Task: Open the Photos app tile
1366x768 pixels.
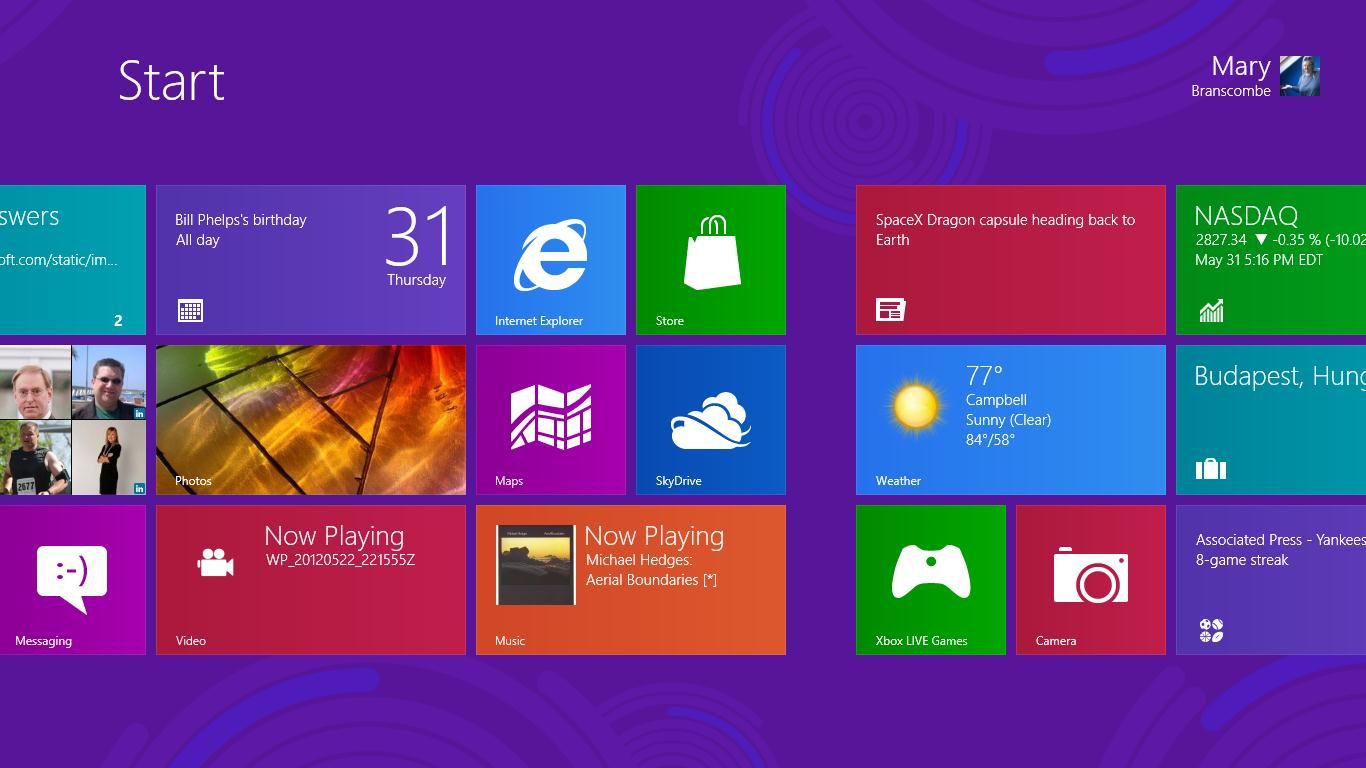Action: tap(311, 419)
